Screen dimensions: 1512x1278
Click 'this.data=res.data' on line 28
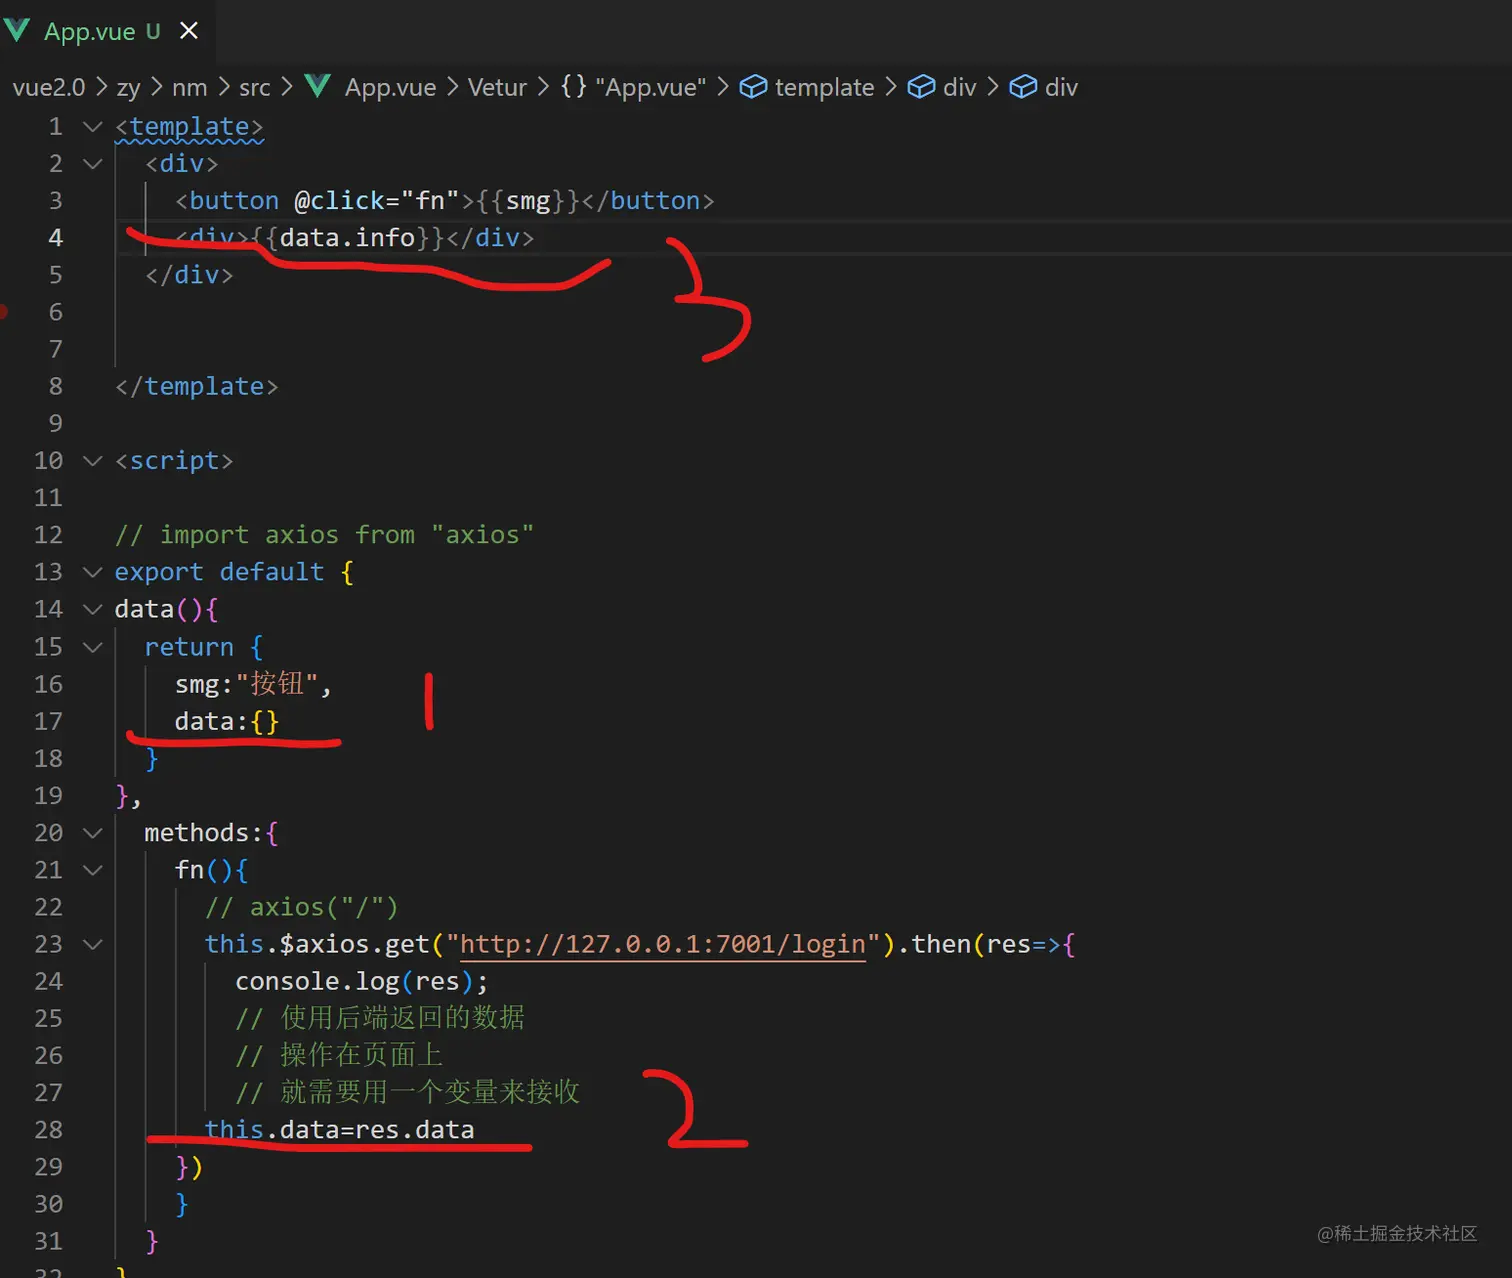tap(340, 1130)
